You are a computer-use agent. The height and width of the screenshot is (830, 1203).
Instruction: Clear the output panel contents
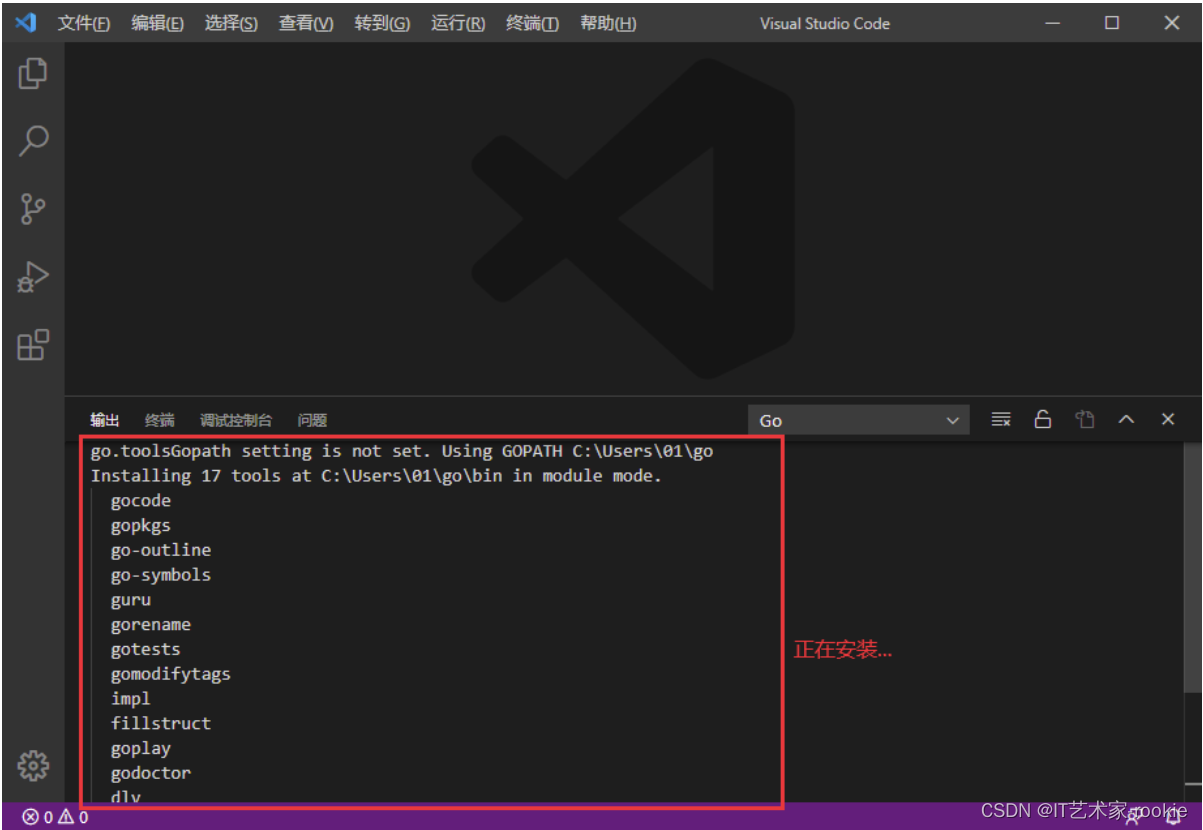(x=1001, y=420)
